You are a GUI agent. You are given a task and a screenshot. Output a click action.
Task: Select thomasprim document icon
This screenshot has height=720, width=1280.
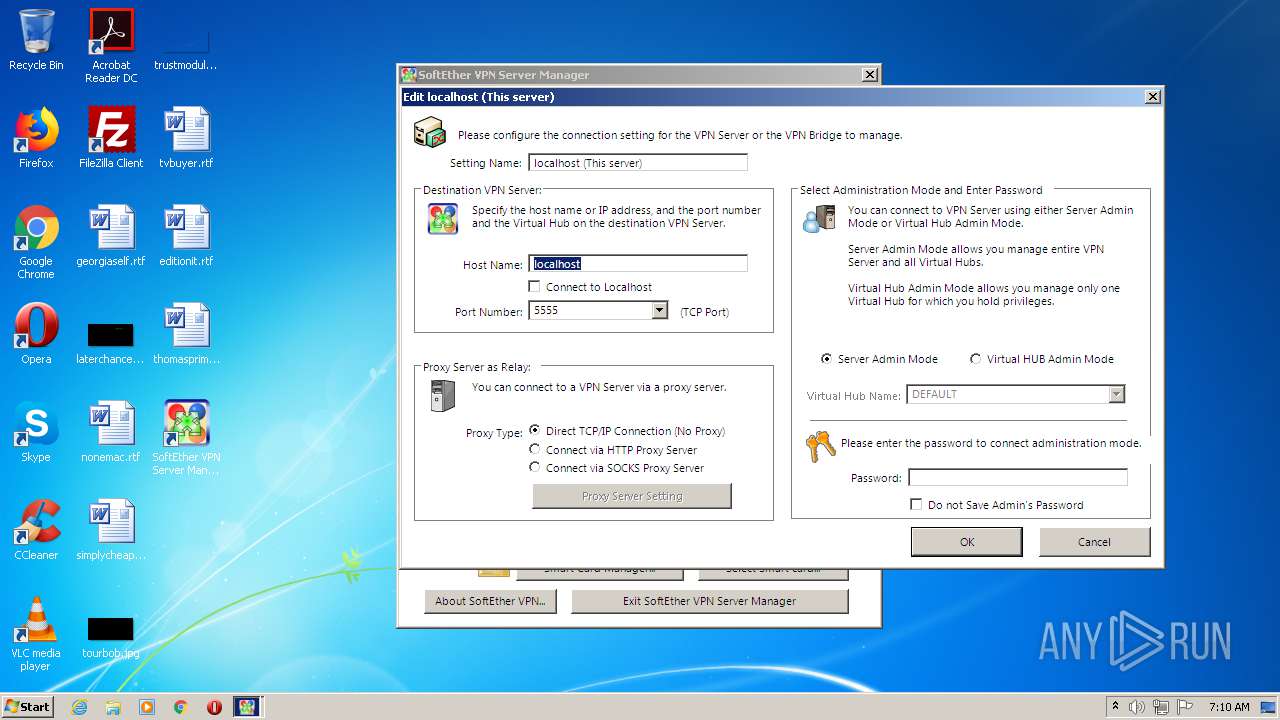(186, 334)
